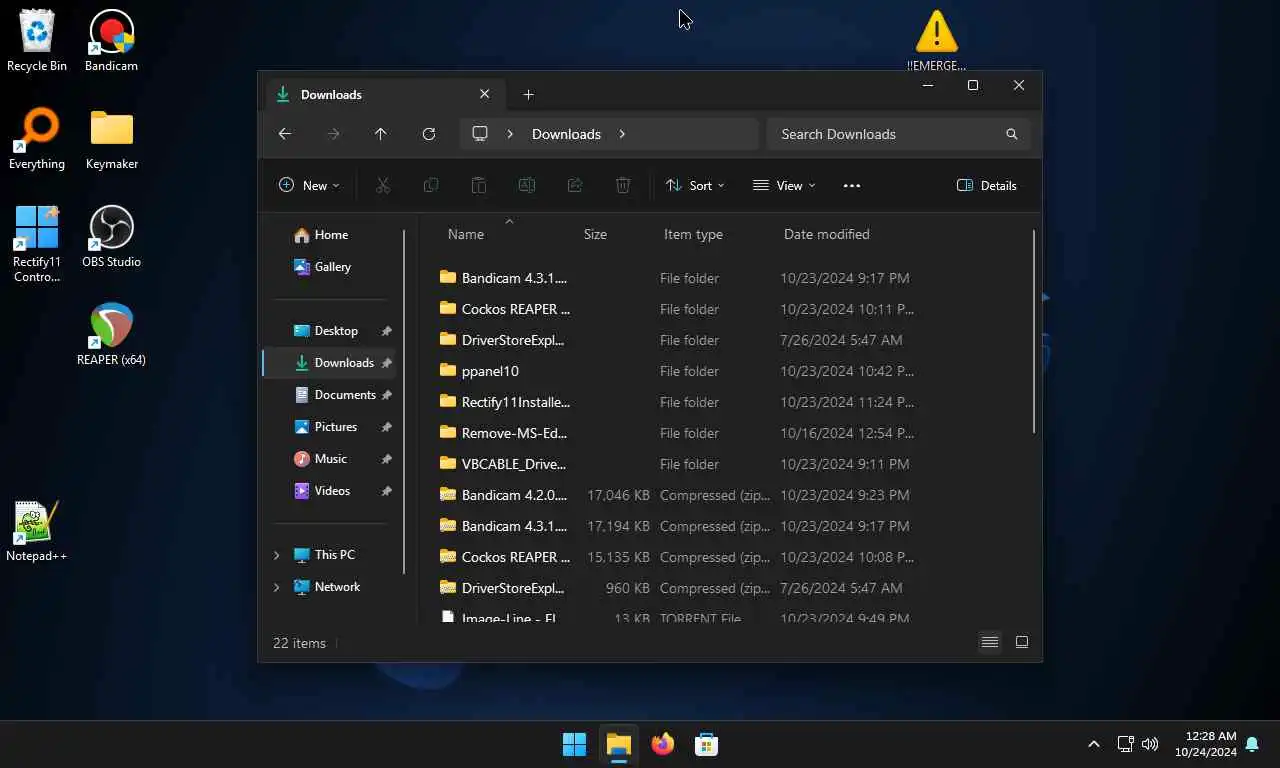Go to Home in the sidebar
The width and height of the screenshot is (1280, 768).
coord(330,235)
